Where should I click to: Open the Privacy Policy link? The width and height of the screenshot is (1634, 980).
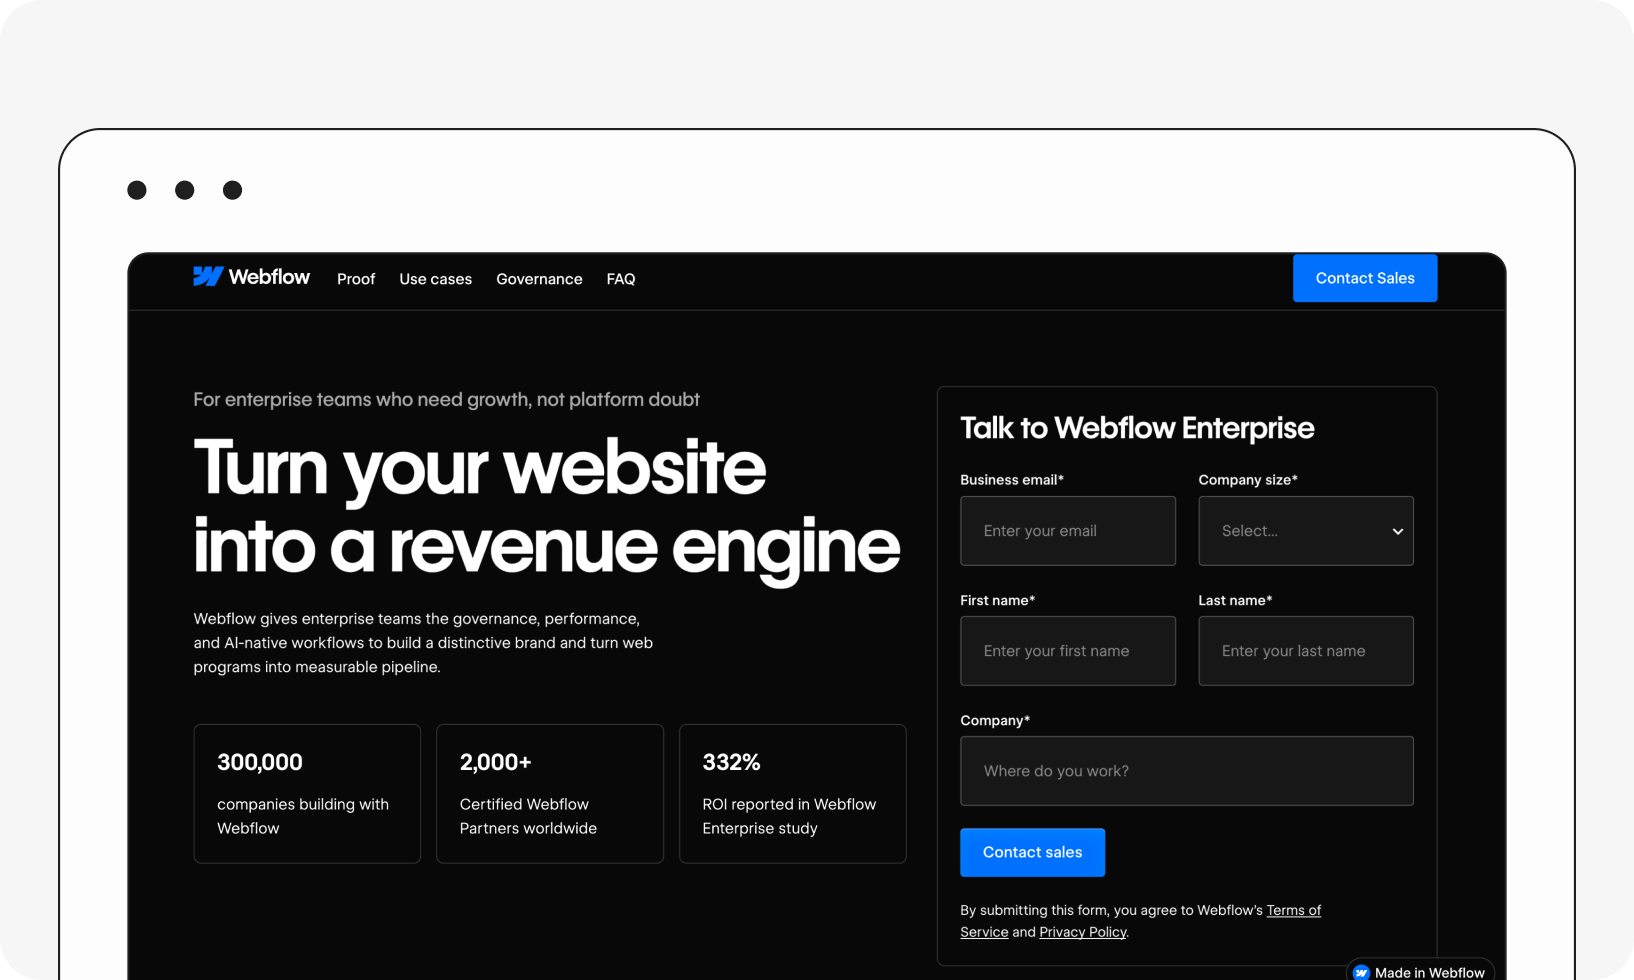tap(1083, 932)
